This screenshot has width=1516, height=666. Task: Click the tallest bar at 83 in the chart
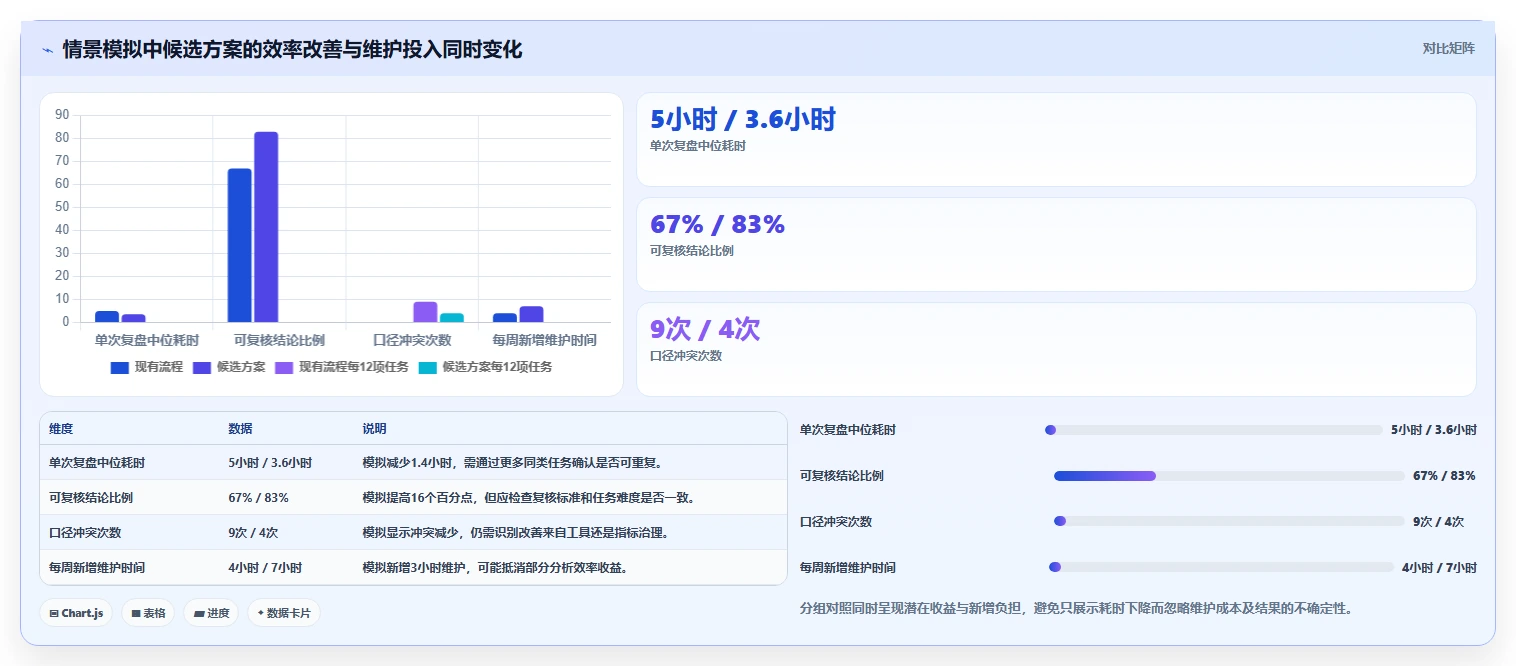click(x=266, y=227)
